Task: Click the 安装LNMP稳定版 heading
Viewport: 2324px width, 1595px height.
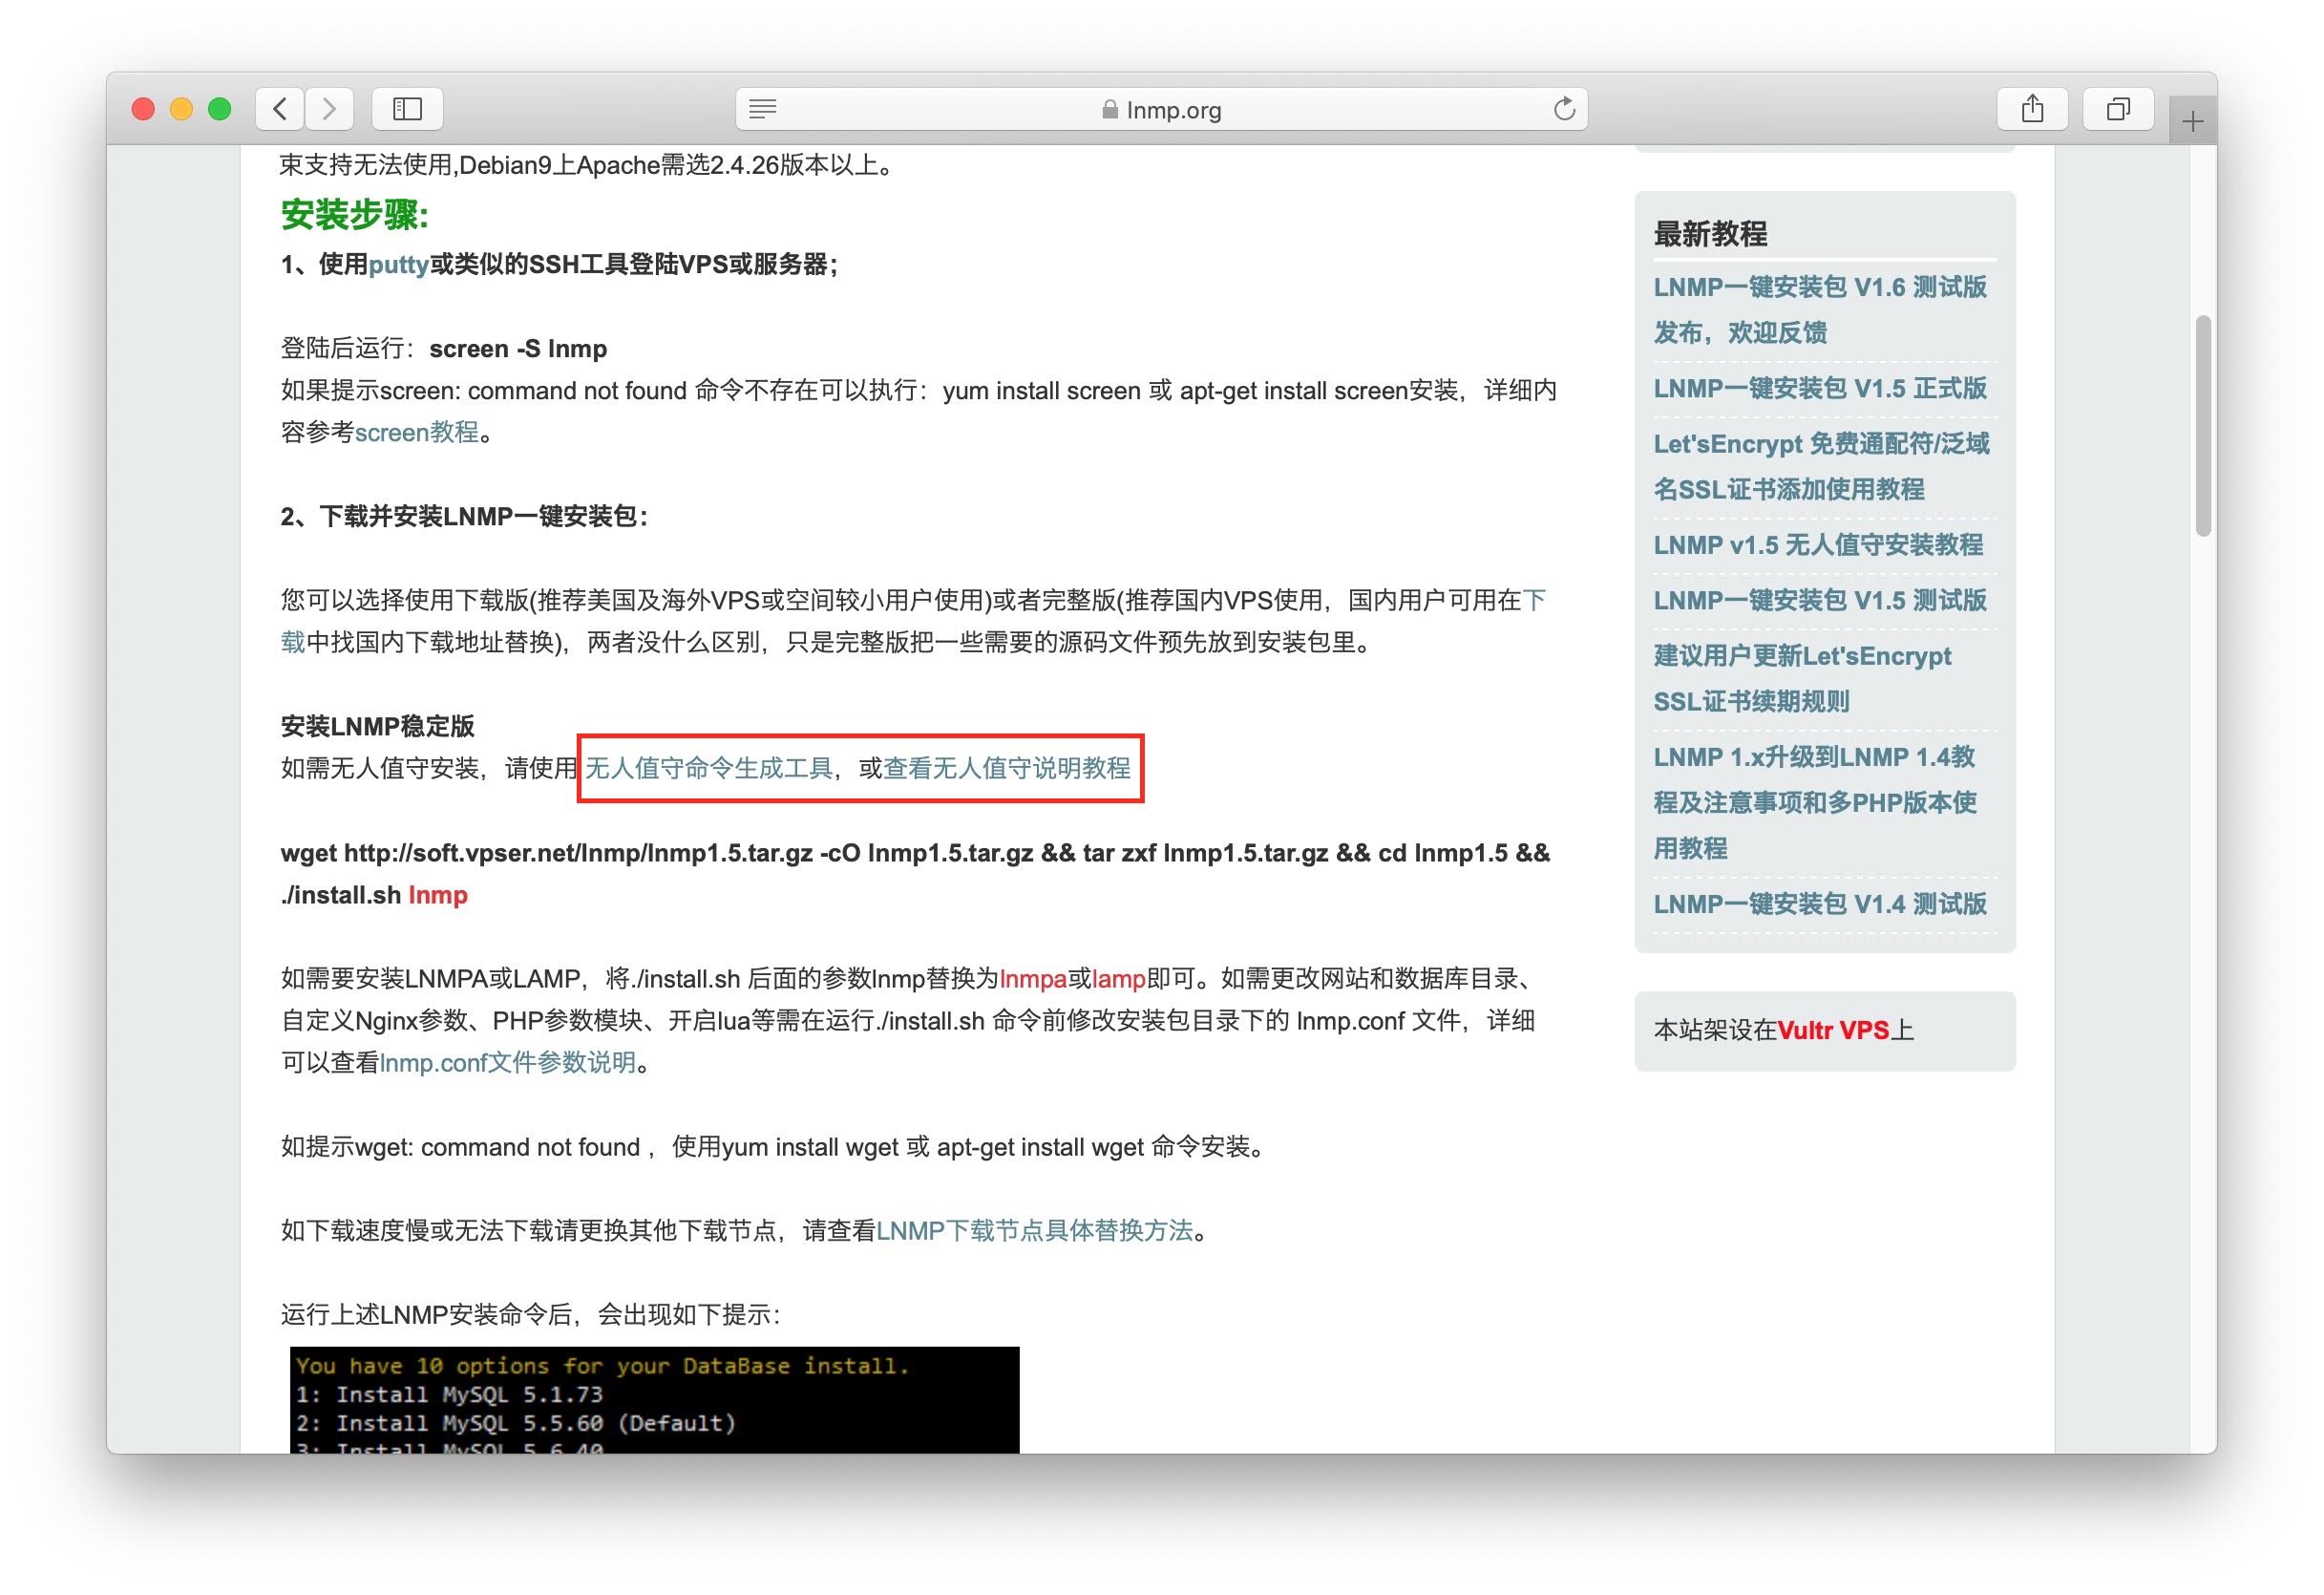Action: coord(377,726)
